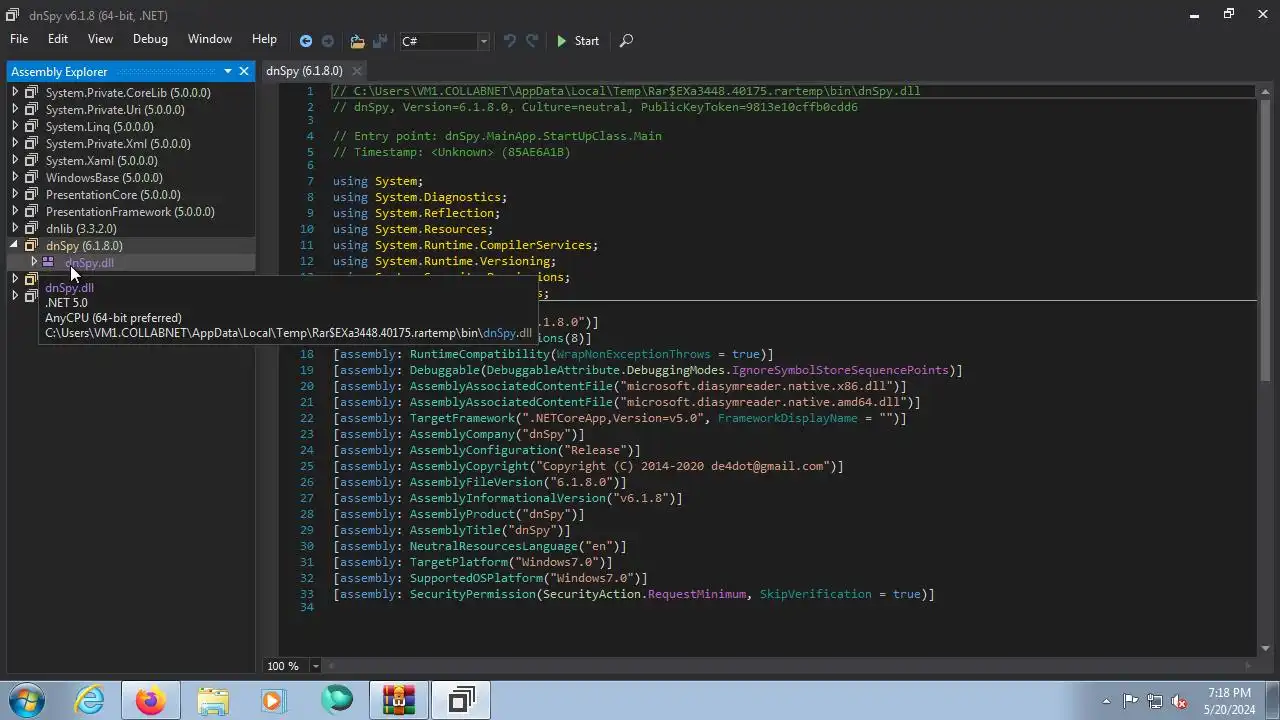Click the AssemblyCopyright attribute reference
The width and height of the screenshot is (1280, 720).
[468, 466]
